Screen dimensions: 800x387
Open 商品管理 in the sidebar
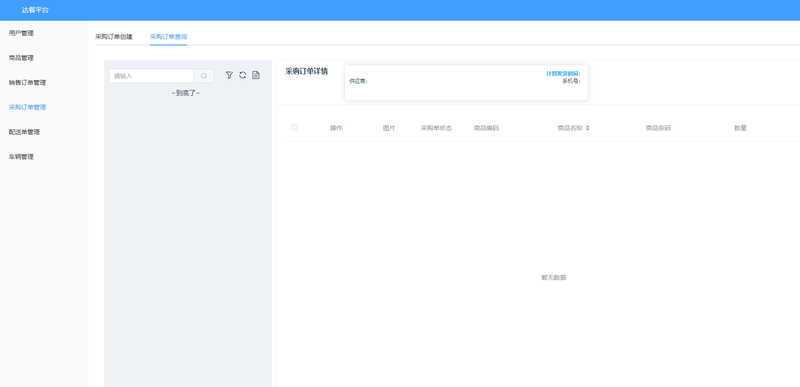[21, 58]
